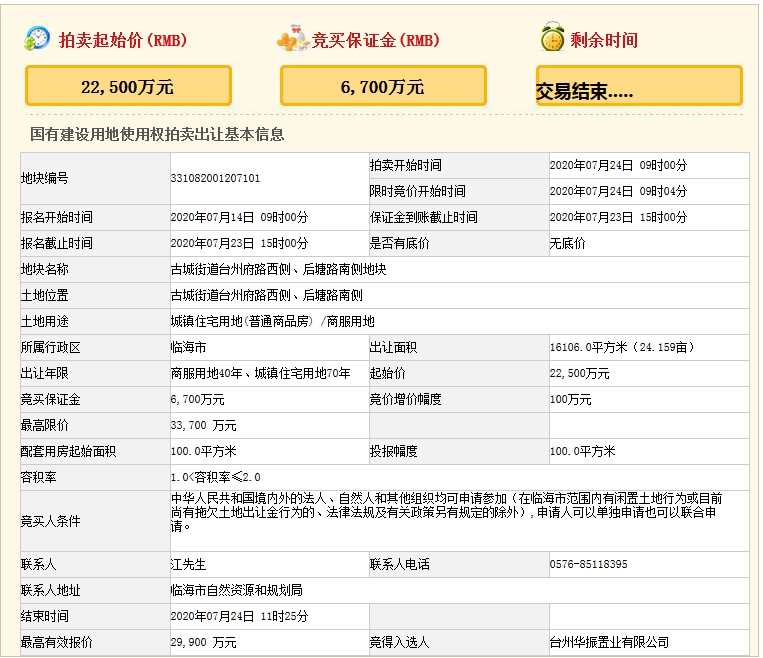Image resolution: width=763 pixels, height=658 pixels.
Task: Click the 投报幅度 label
Action: (x=393, y=452)
